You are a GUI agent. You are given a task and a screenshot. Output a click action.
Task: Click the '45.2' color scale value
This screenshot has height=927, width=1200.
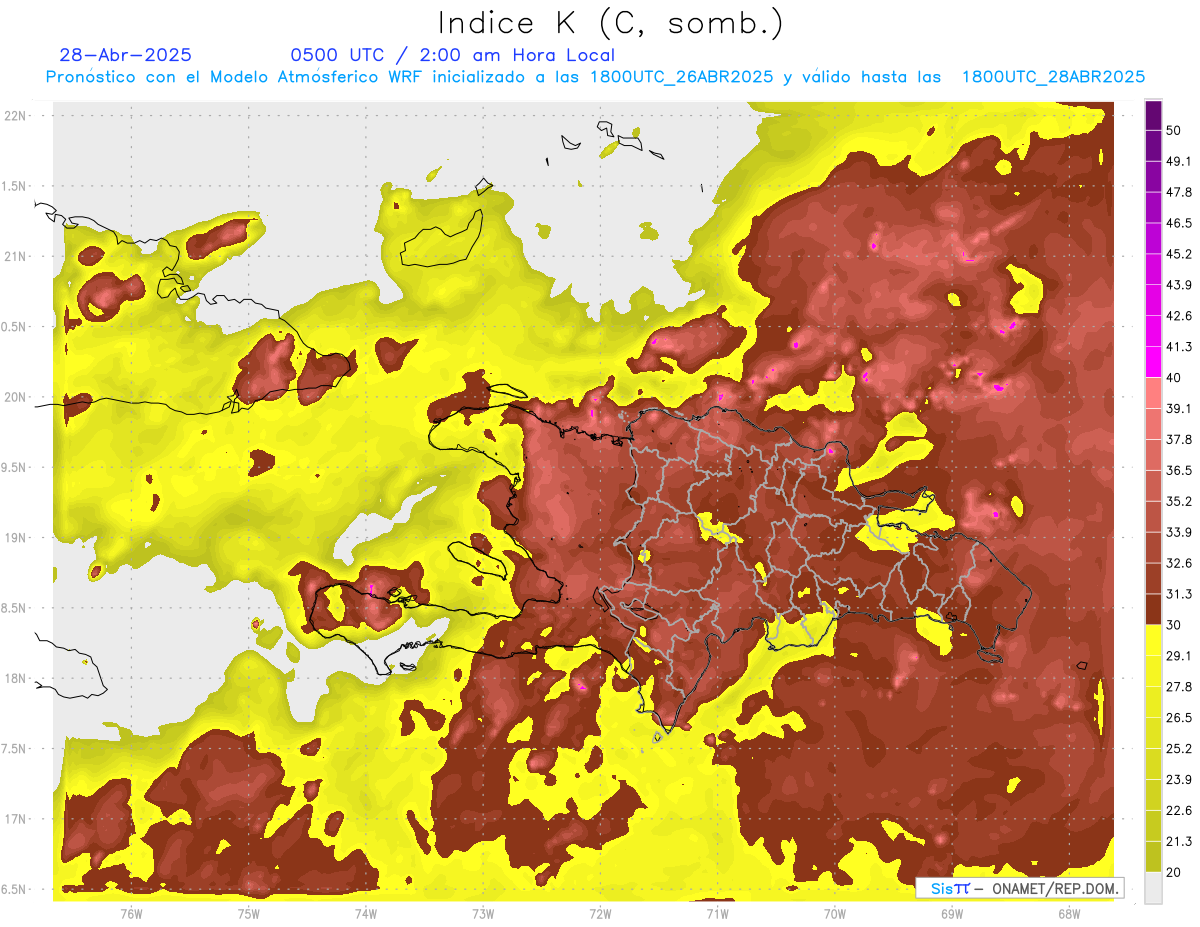[x=1179, y=254]
